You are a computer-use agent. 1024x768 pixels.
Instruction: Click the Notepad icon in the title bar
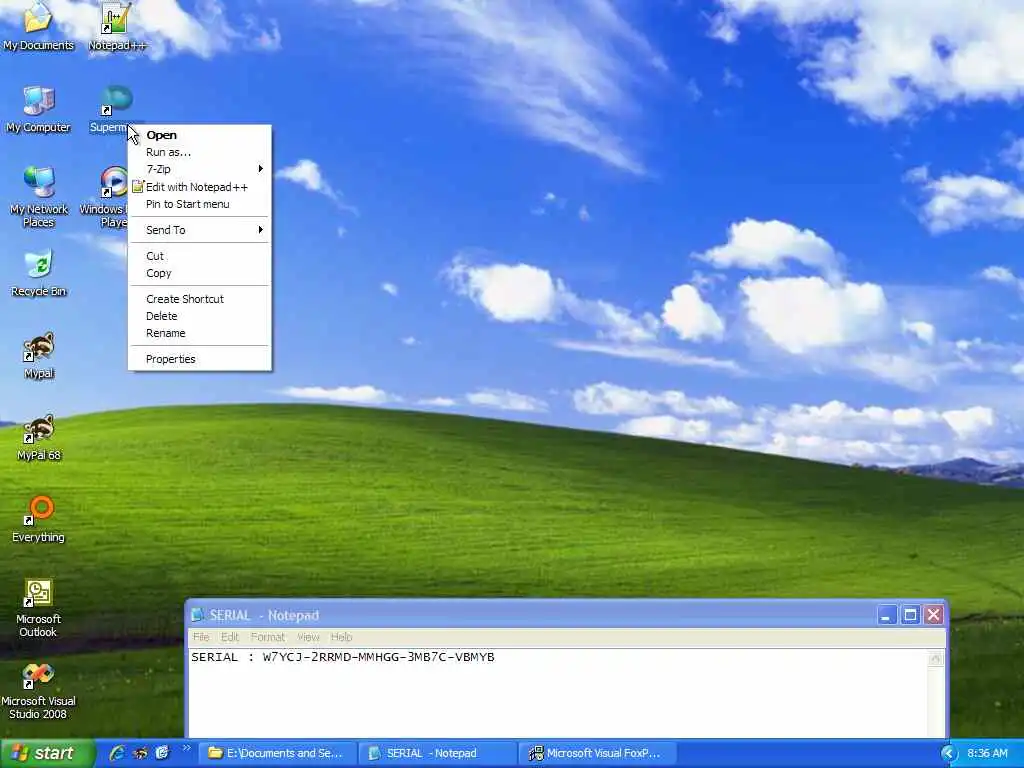click(x=197, y=615)
